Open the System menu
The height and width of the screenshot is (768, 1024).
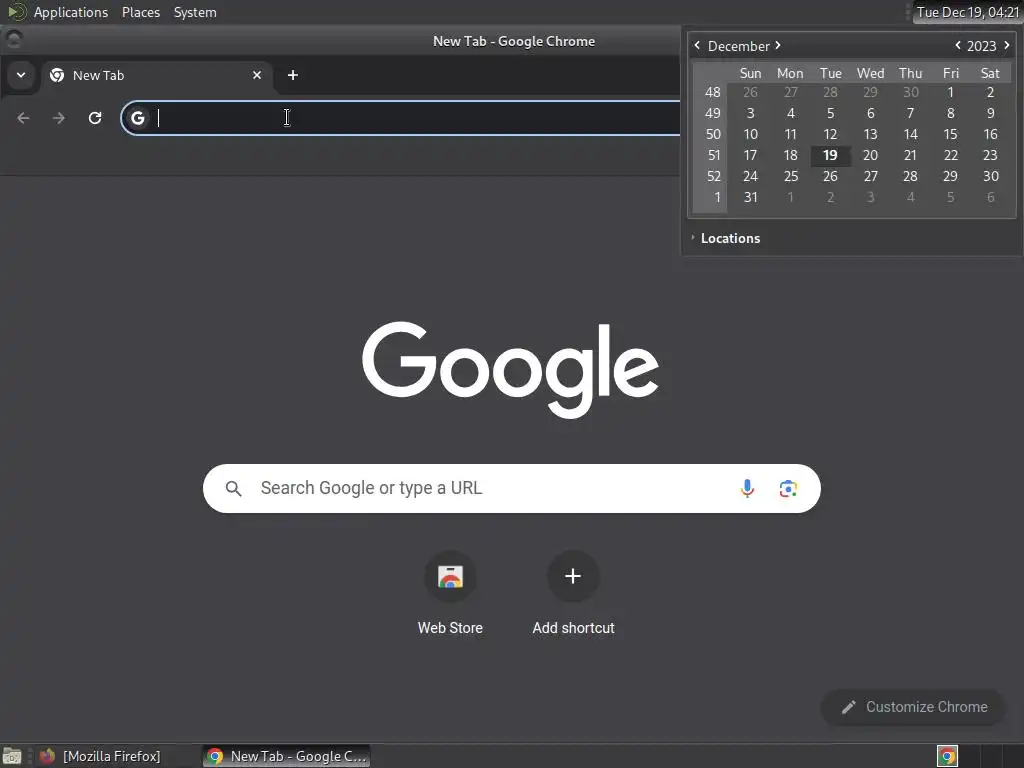pyautogui.click(x=195, y=12)
